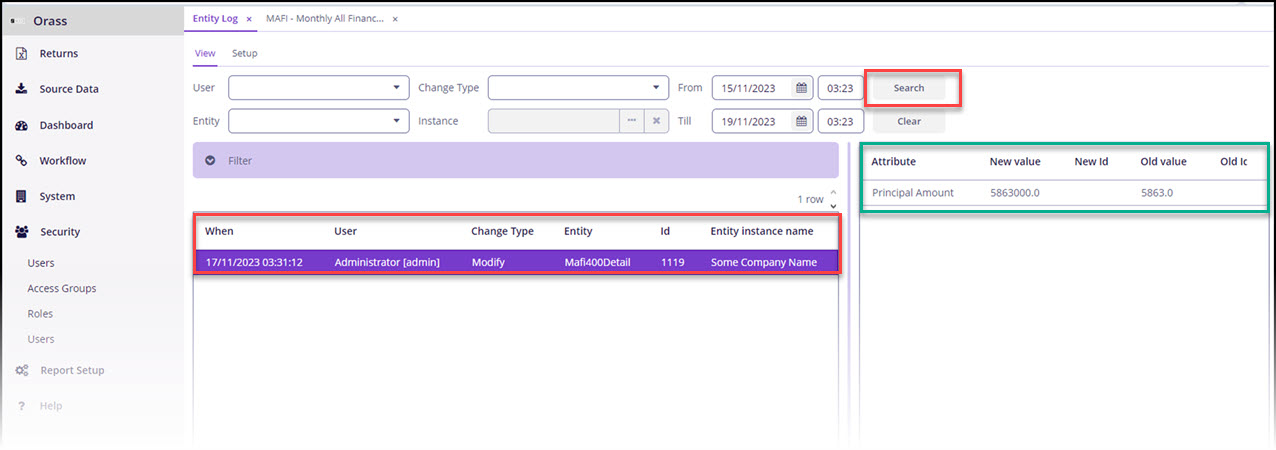This screenshot has height=450, width=1276.
Task: Click the Dashboard gauge icon
Action: pyautogui.click(x=21, y=125)
